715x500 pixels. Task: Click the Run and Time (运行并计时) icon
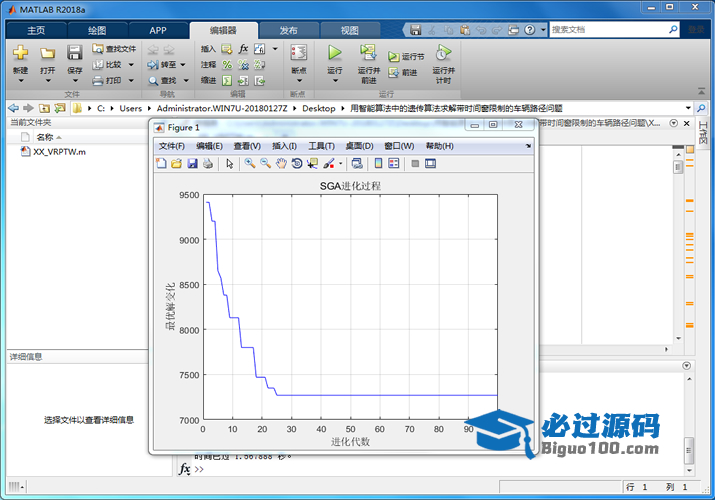point(443,54)
